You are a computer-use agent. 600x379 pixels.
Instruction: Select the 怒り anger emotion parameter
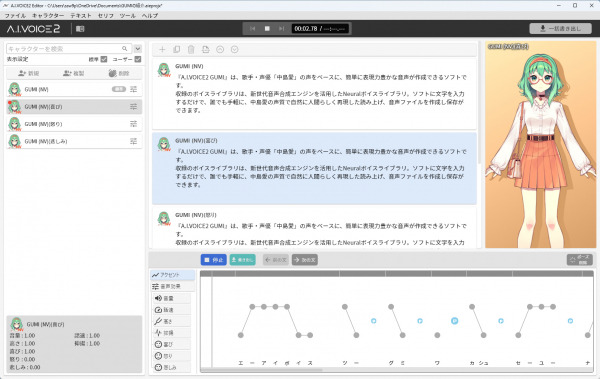(172, 356)
